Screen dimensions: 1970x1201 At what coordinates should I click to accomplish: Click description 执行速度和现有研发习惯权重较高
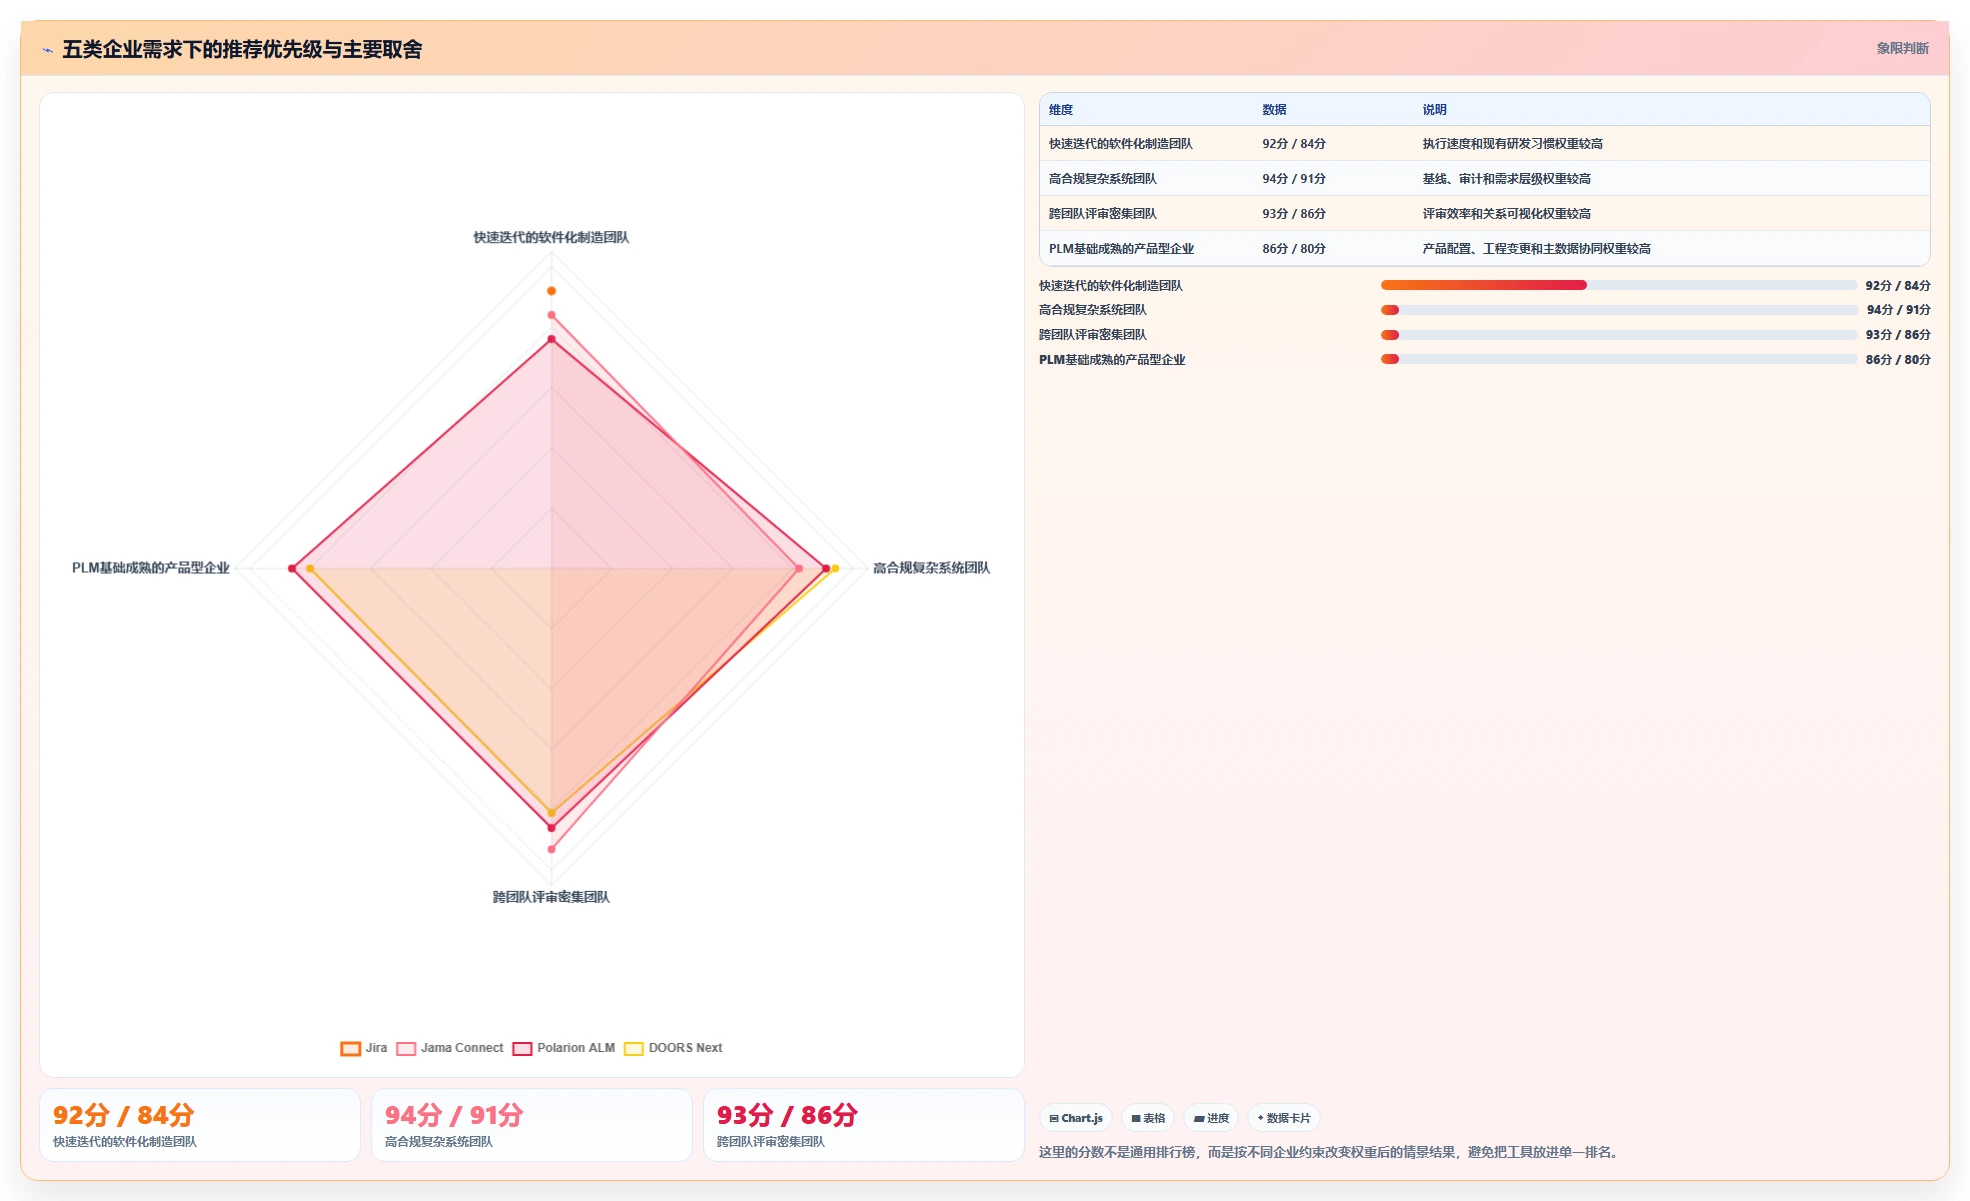(1512, 144)
